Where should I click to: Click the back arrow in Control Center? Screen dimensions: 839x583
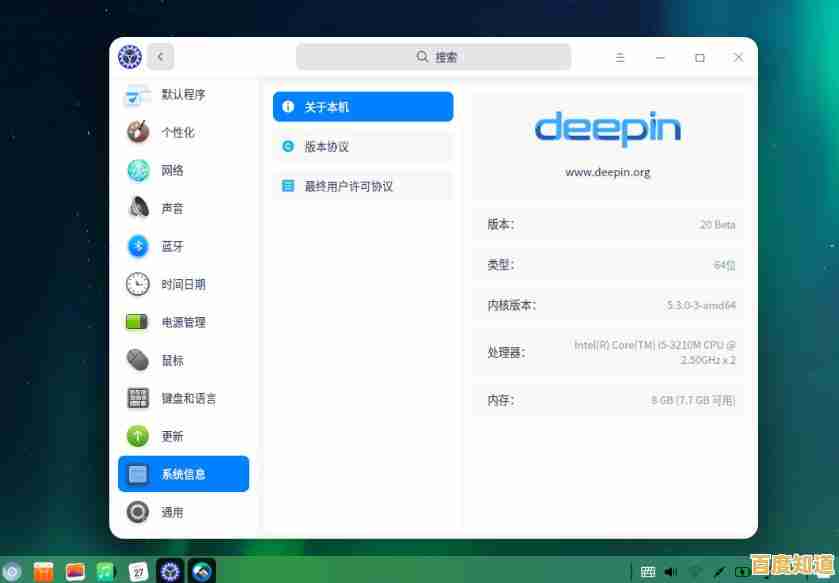(x=160, y=57)
